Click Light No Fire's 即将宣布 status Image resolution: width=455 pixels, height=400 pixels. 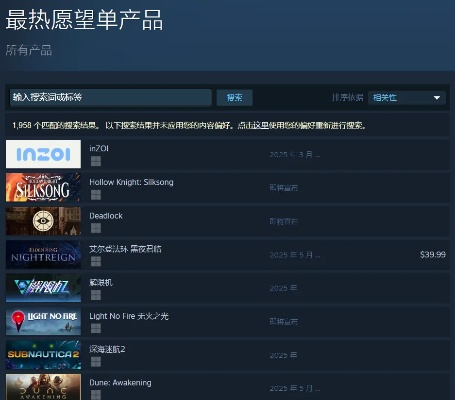284,322
